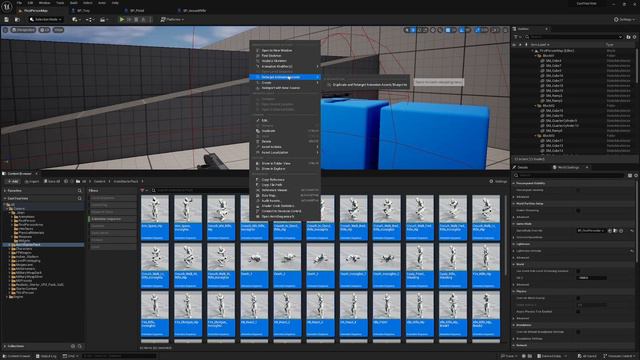The height and width of the screenshot is (360, 640).
Task: Click the search icon in Favorites header
Action: [x=80, y=191]
